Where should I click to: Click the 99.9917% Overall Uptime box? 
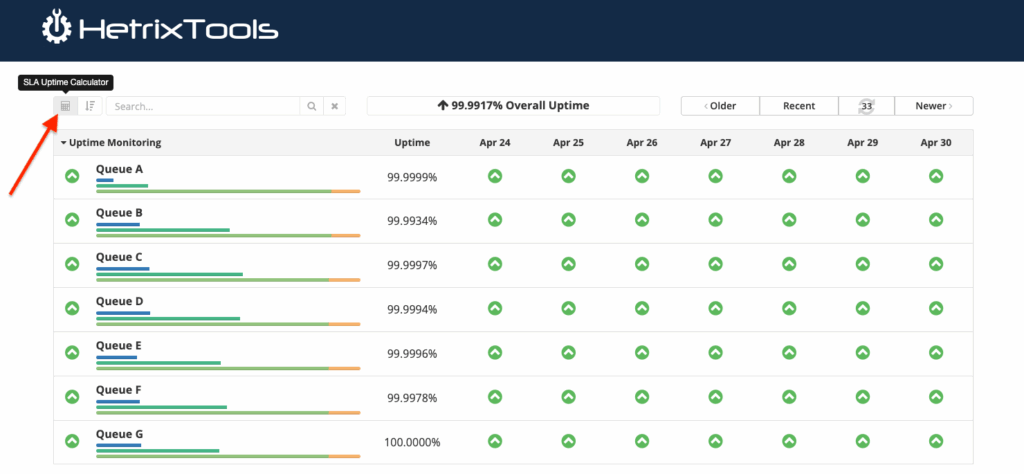point(513,106)
